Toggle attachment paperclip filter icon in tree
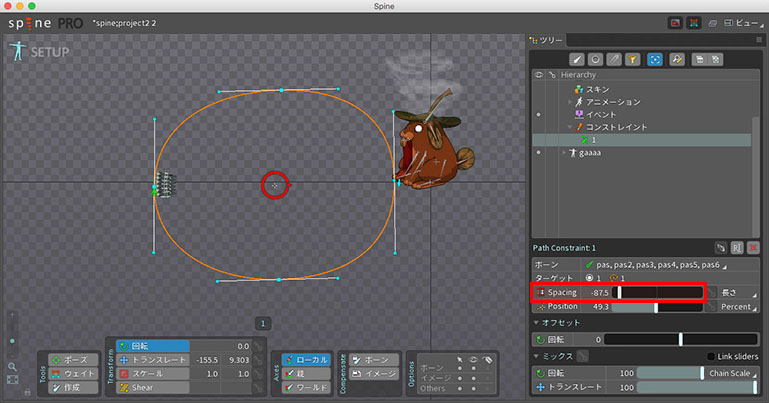Image resolution: width=769 pixels, height=403 pixels. click(x=614, y=60)
